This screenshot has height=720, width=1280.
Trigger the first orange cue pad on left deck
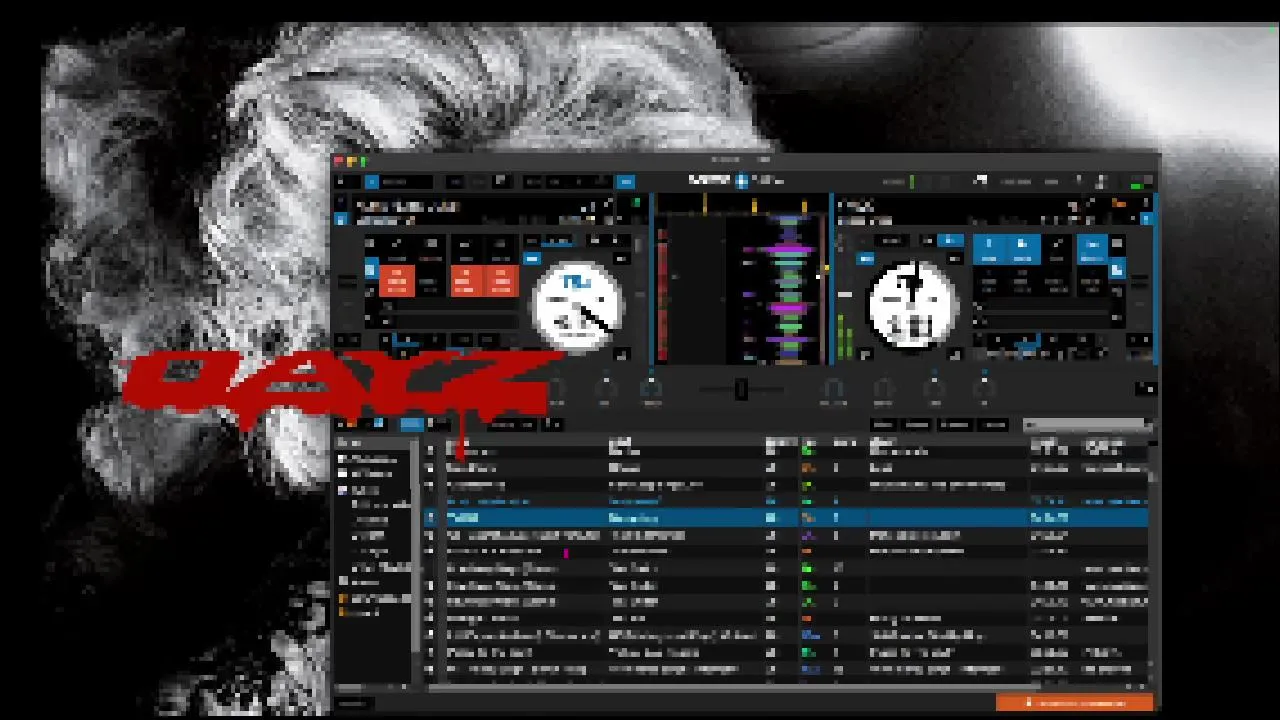(397, 280)
